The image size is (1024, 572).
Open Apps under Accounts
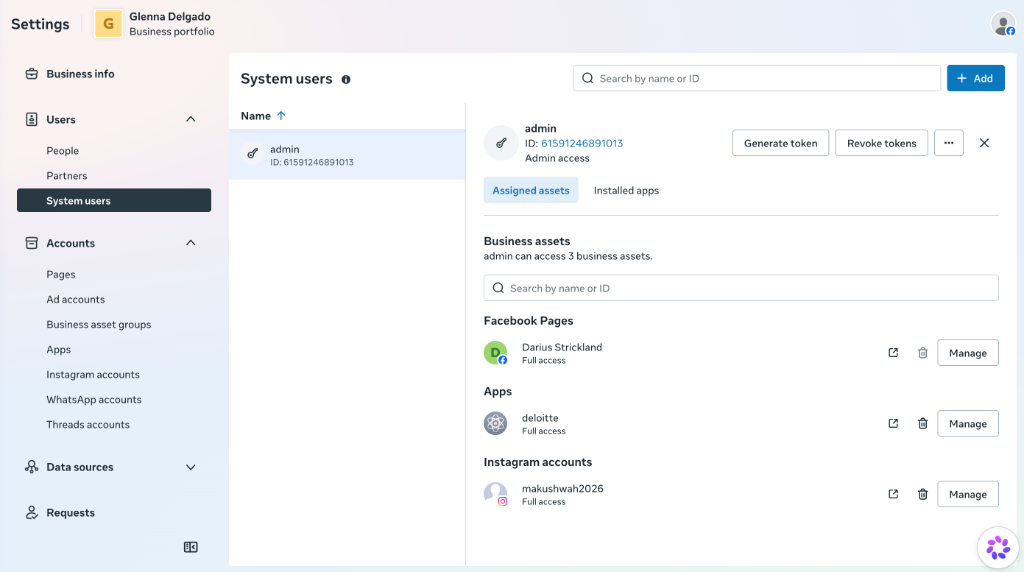point(59,349)
